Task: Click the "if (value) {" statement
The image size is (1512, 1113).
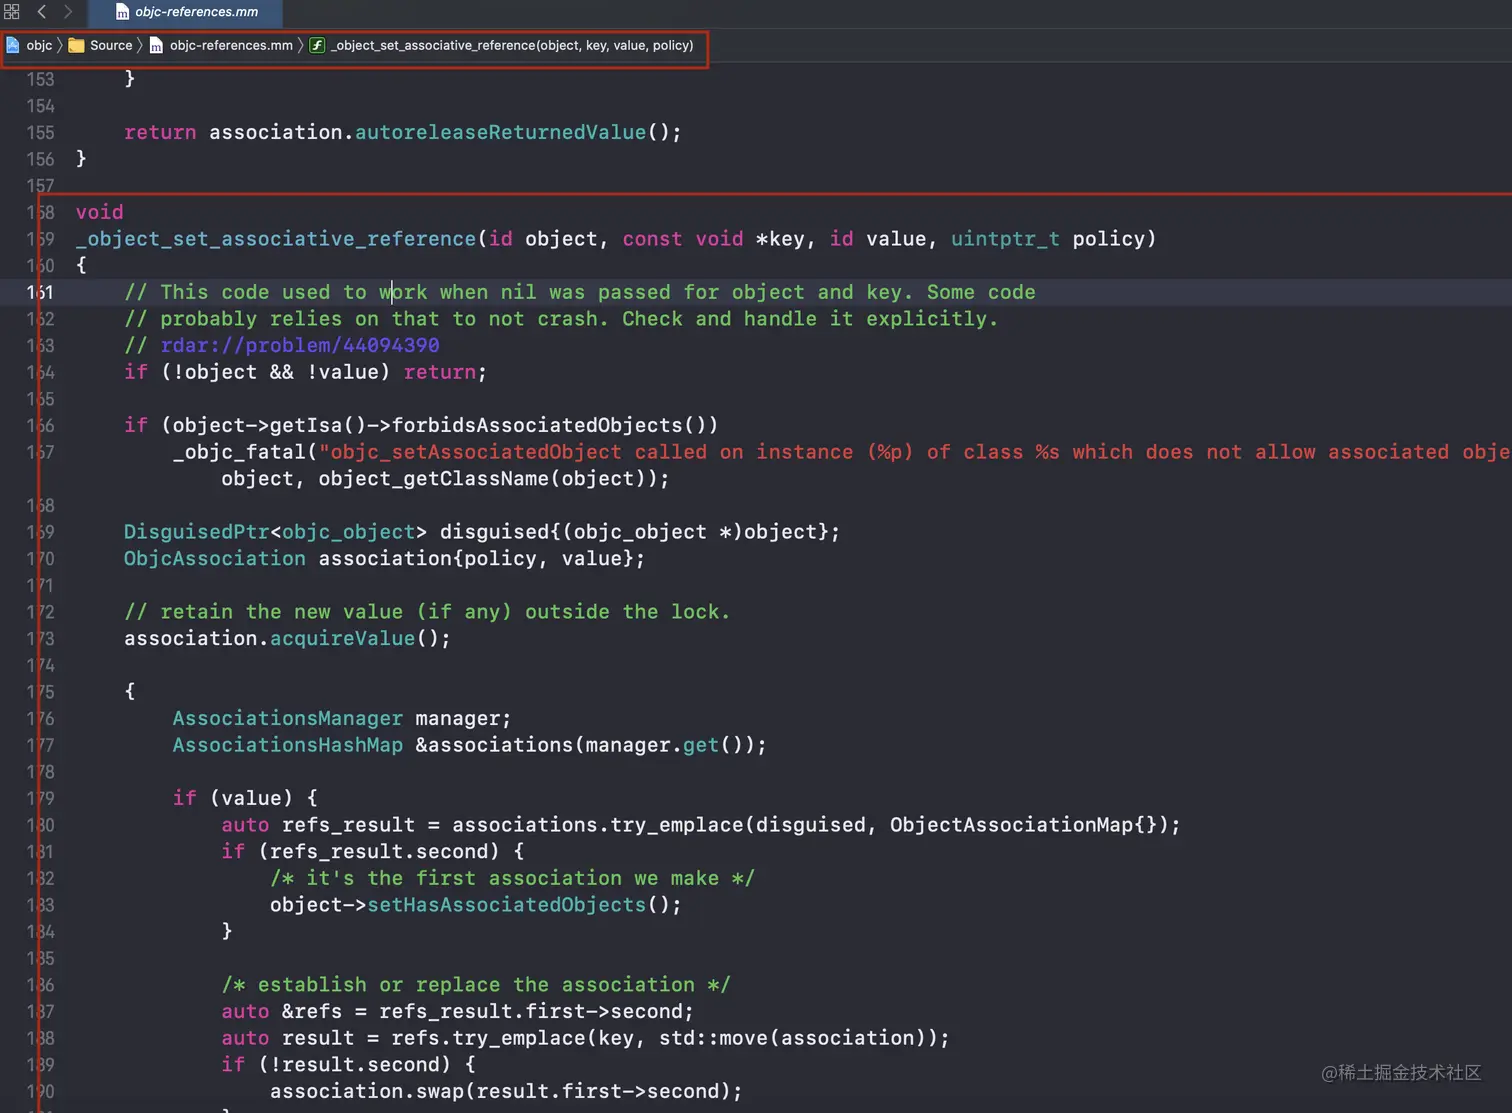Action: click(x=245, y=798)
